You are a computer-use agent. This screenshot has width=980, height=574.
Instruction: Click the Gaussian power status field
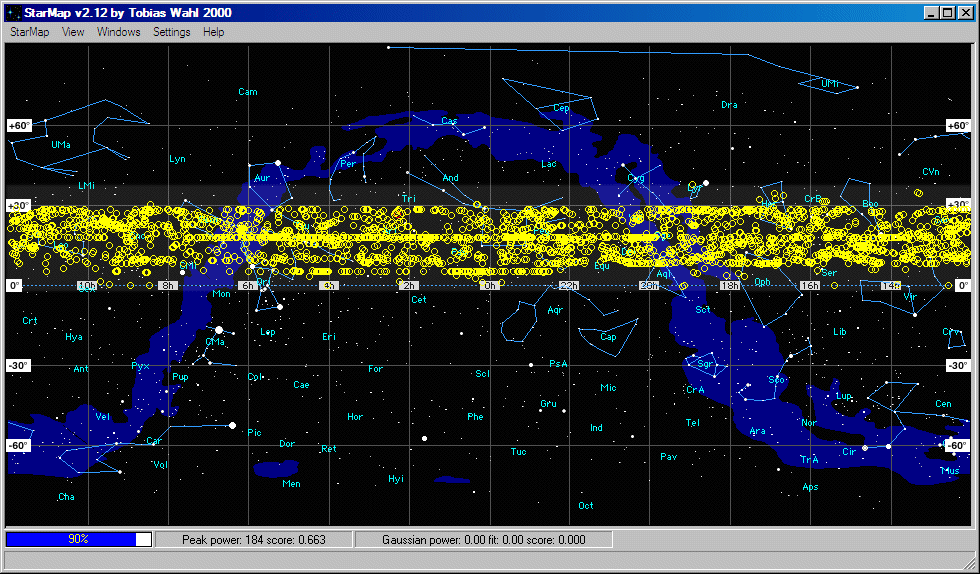click(483, 539)
